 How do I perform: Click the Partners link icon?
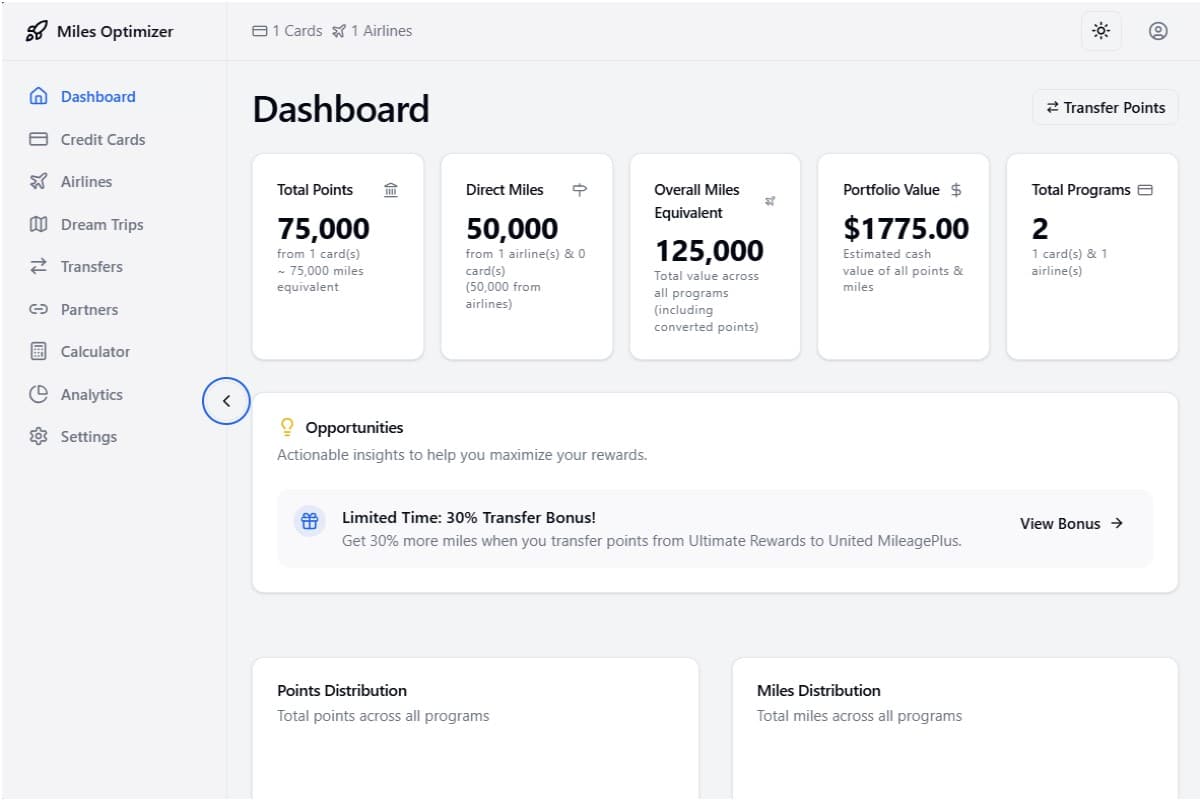click(39, 309)
